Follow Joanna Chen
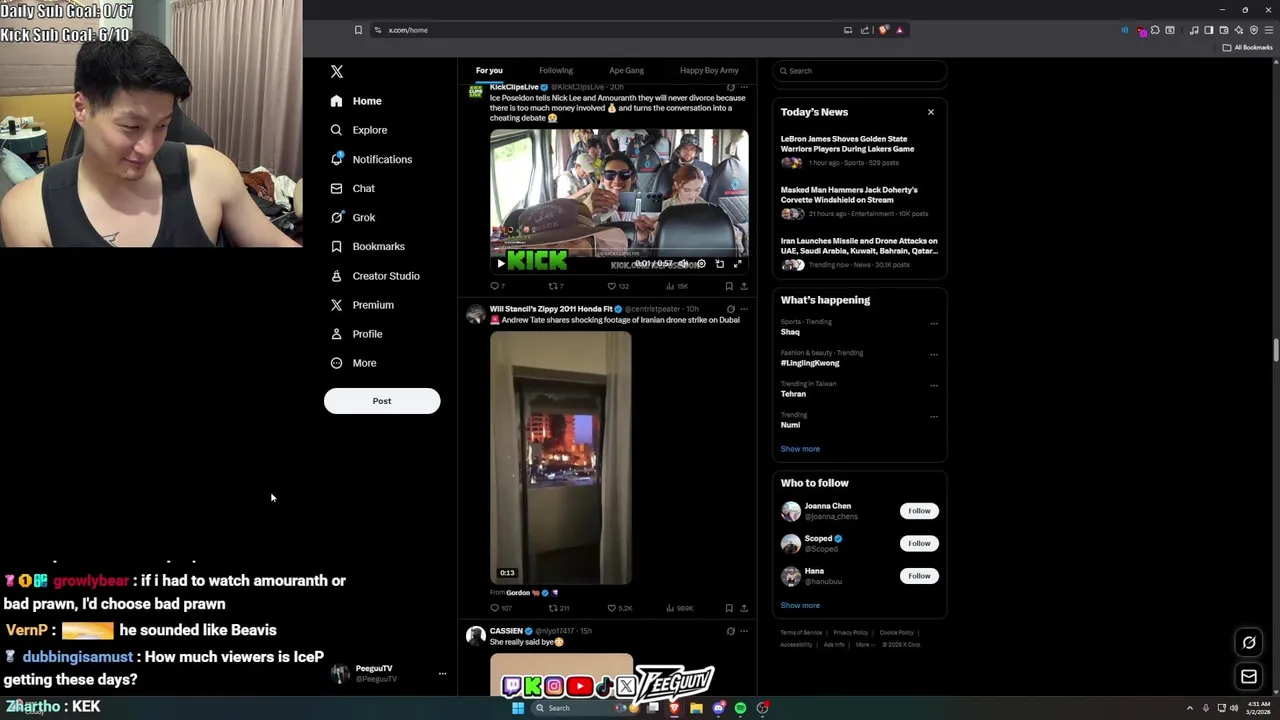The width and height of the screenshot is (1280, 720). [919, 511]
